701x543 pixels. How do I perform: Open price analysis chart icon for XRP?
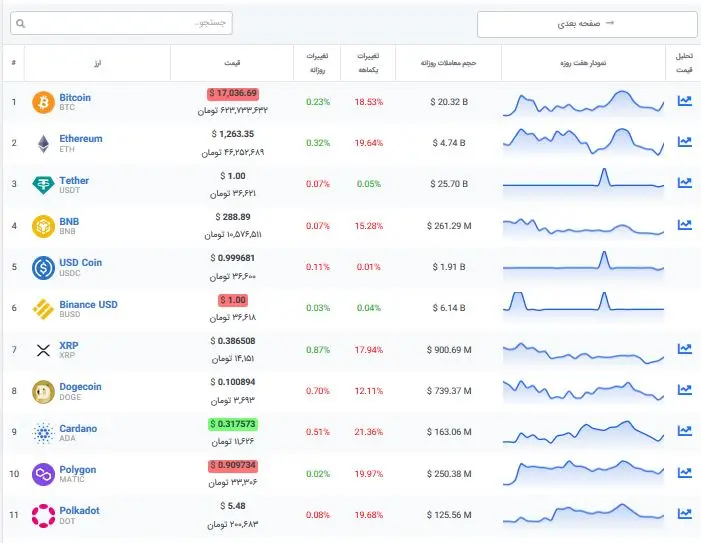pos(684,348)
